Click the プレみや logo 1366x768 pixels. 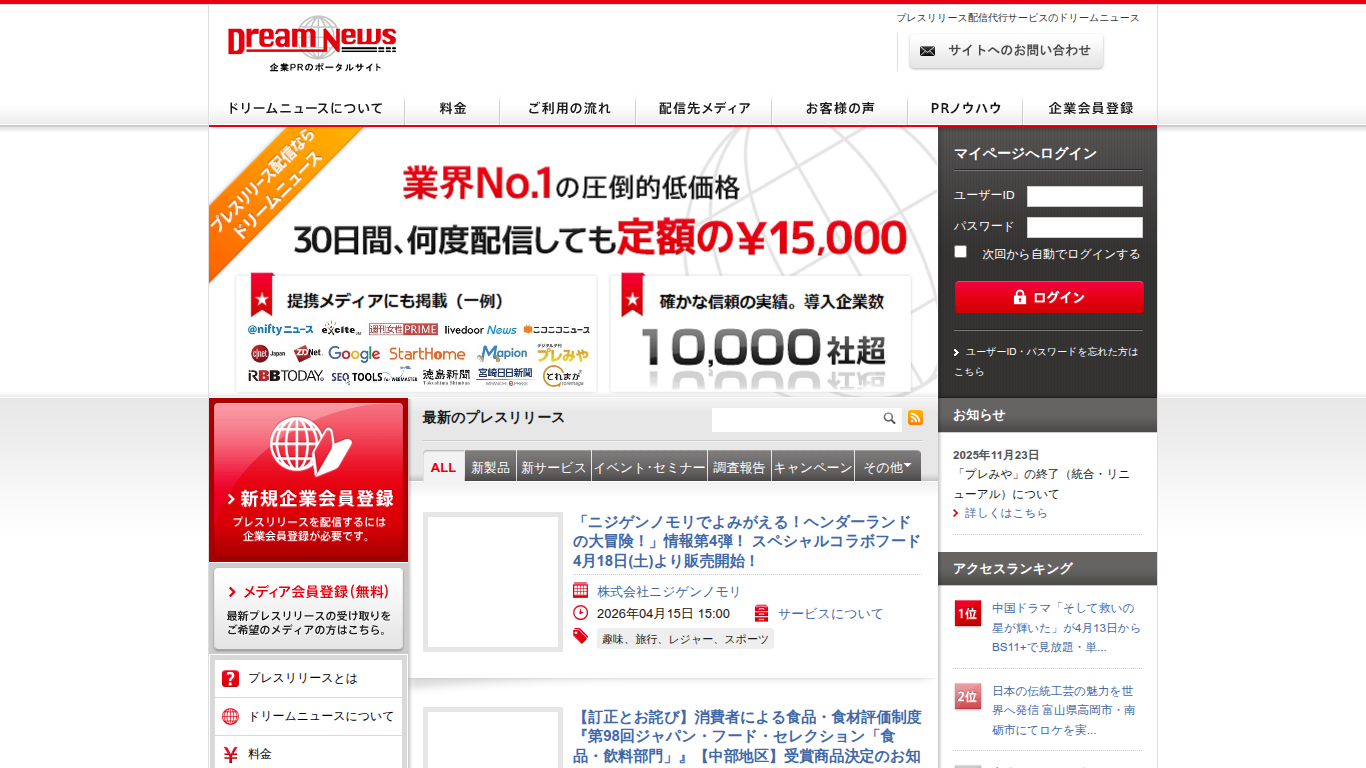tap(562, 353)
